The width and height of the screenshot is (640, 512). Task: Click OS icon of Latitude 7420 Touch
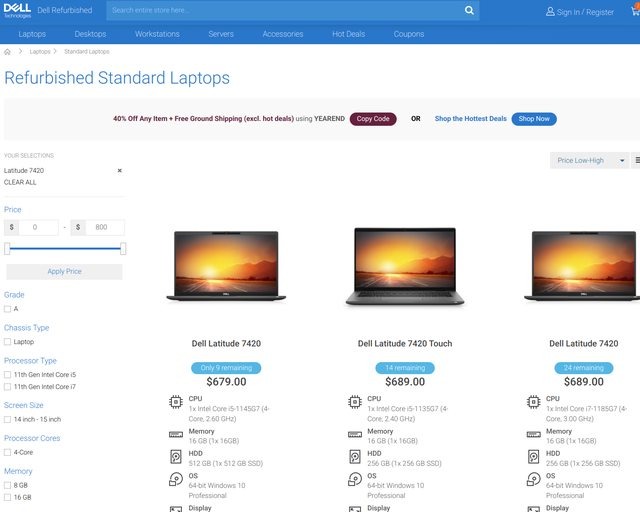tap(355, 479)
